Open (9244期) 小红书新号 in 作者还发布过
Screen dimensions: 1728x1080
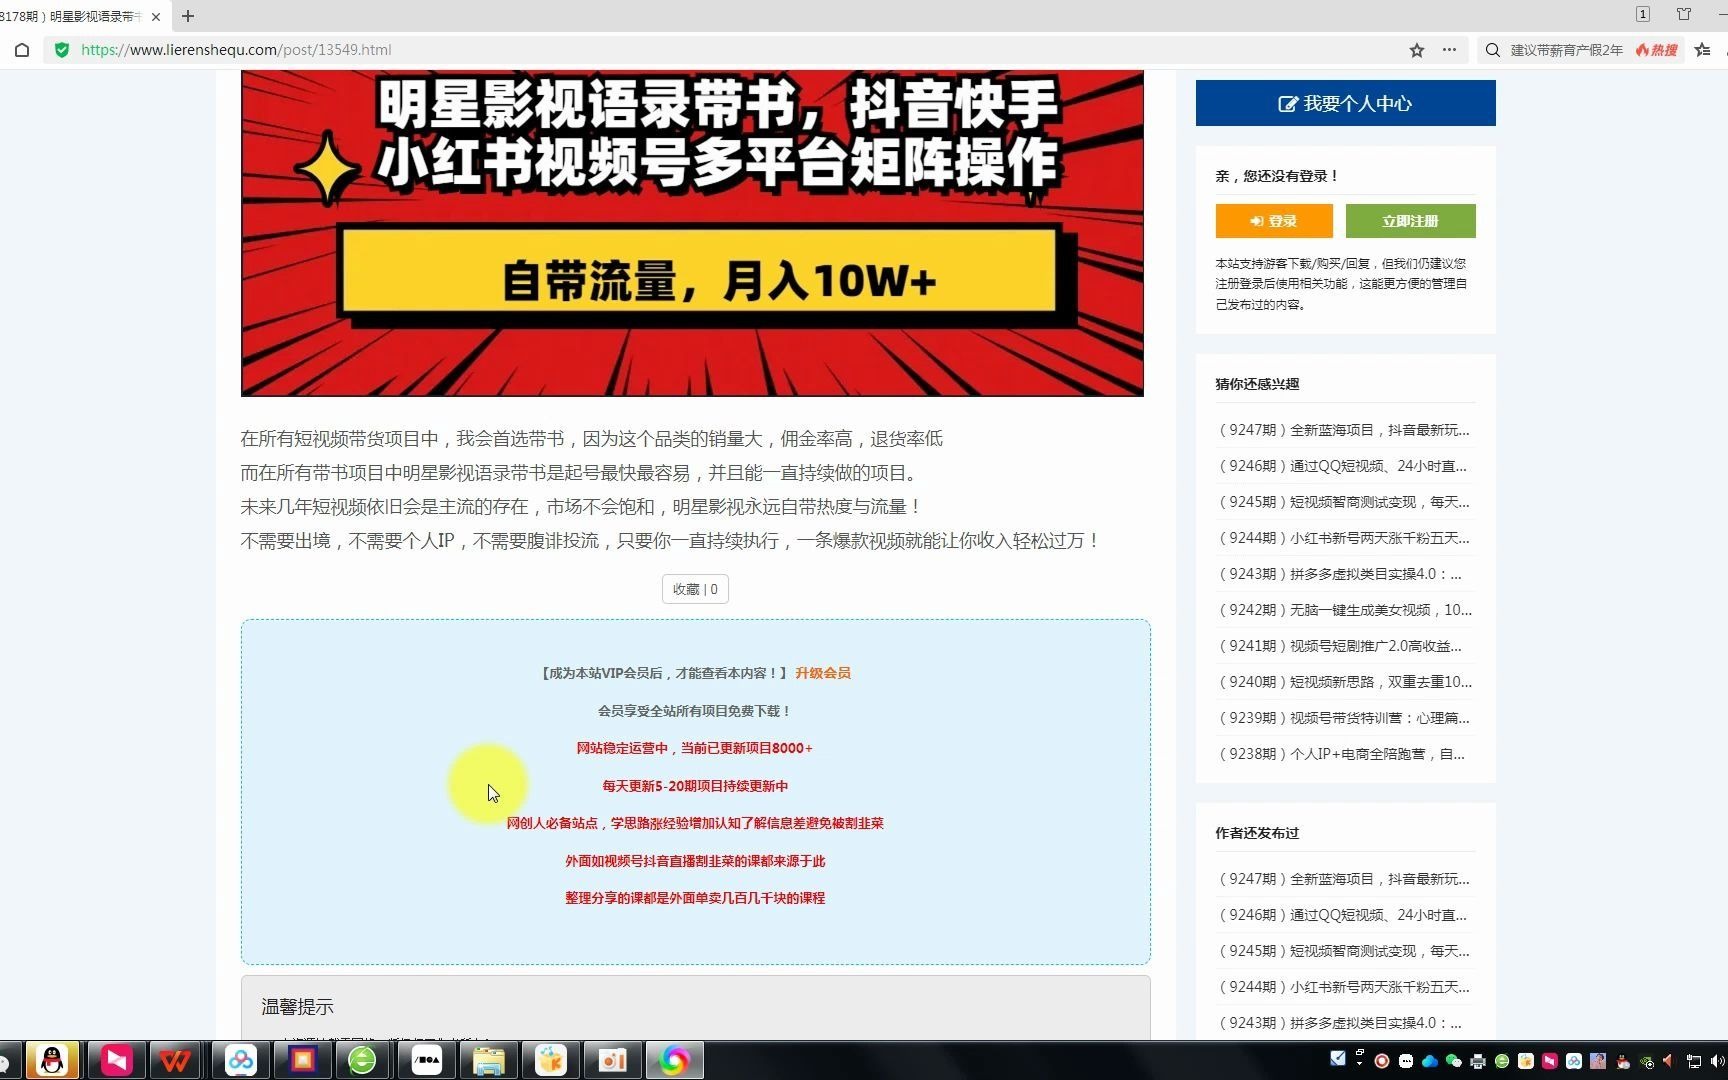tap(1343, 987)
